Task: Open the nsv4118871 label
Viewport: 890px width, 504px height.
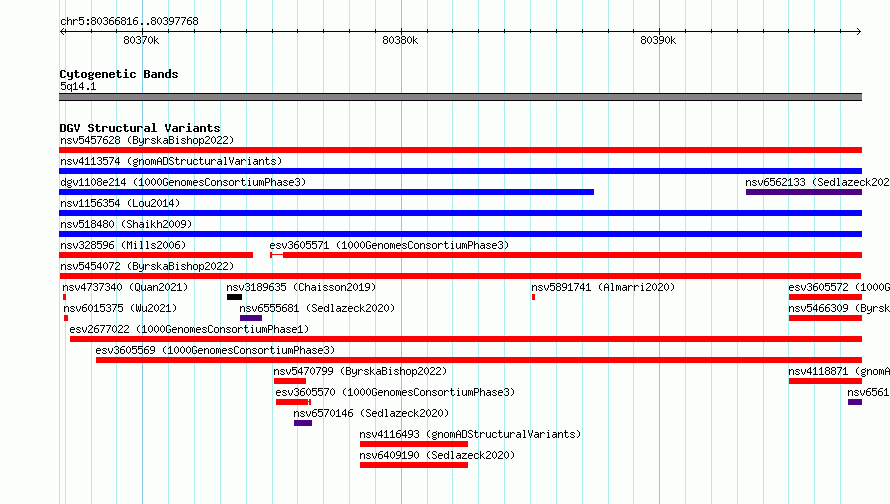Action: [839, 371]
